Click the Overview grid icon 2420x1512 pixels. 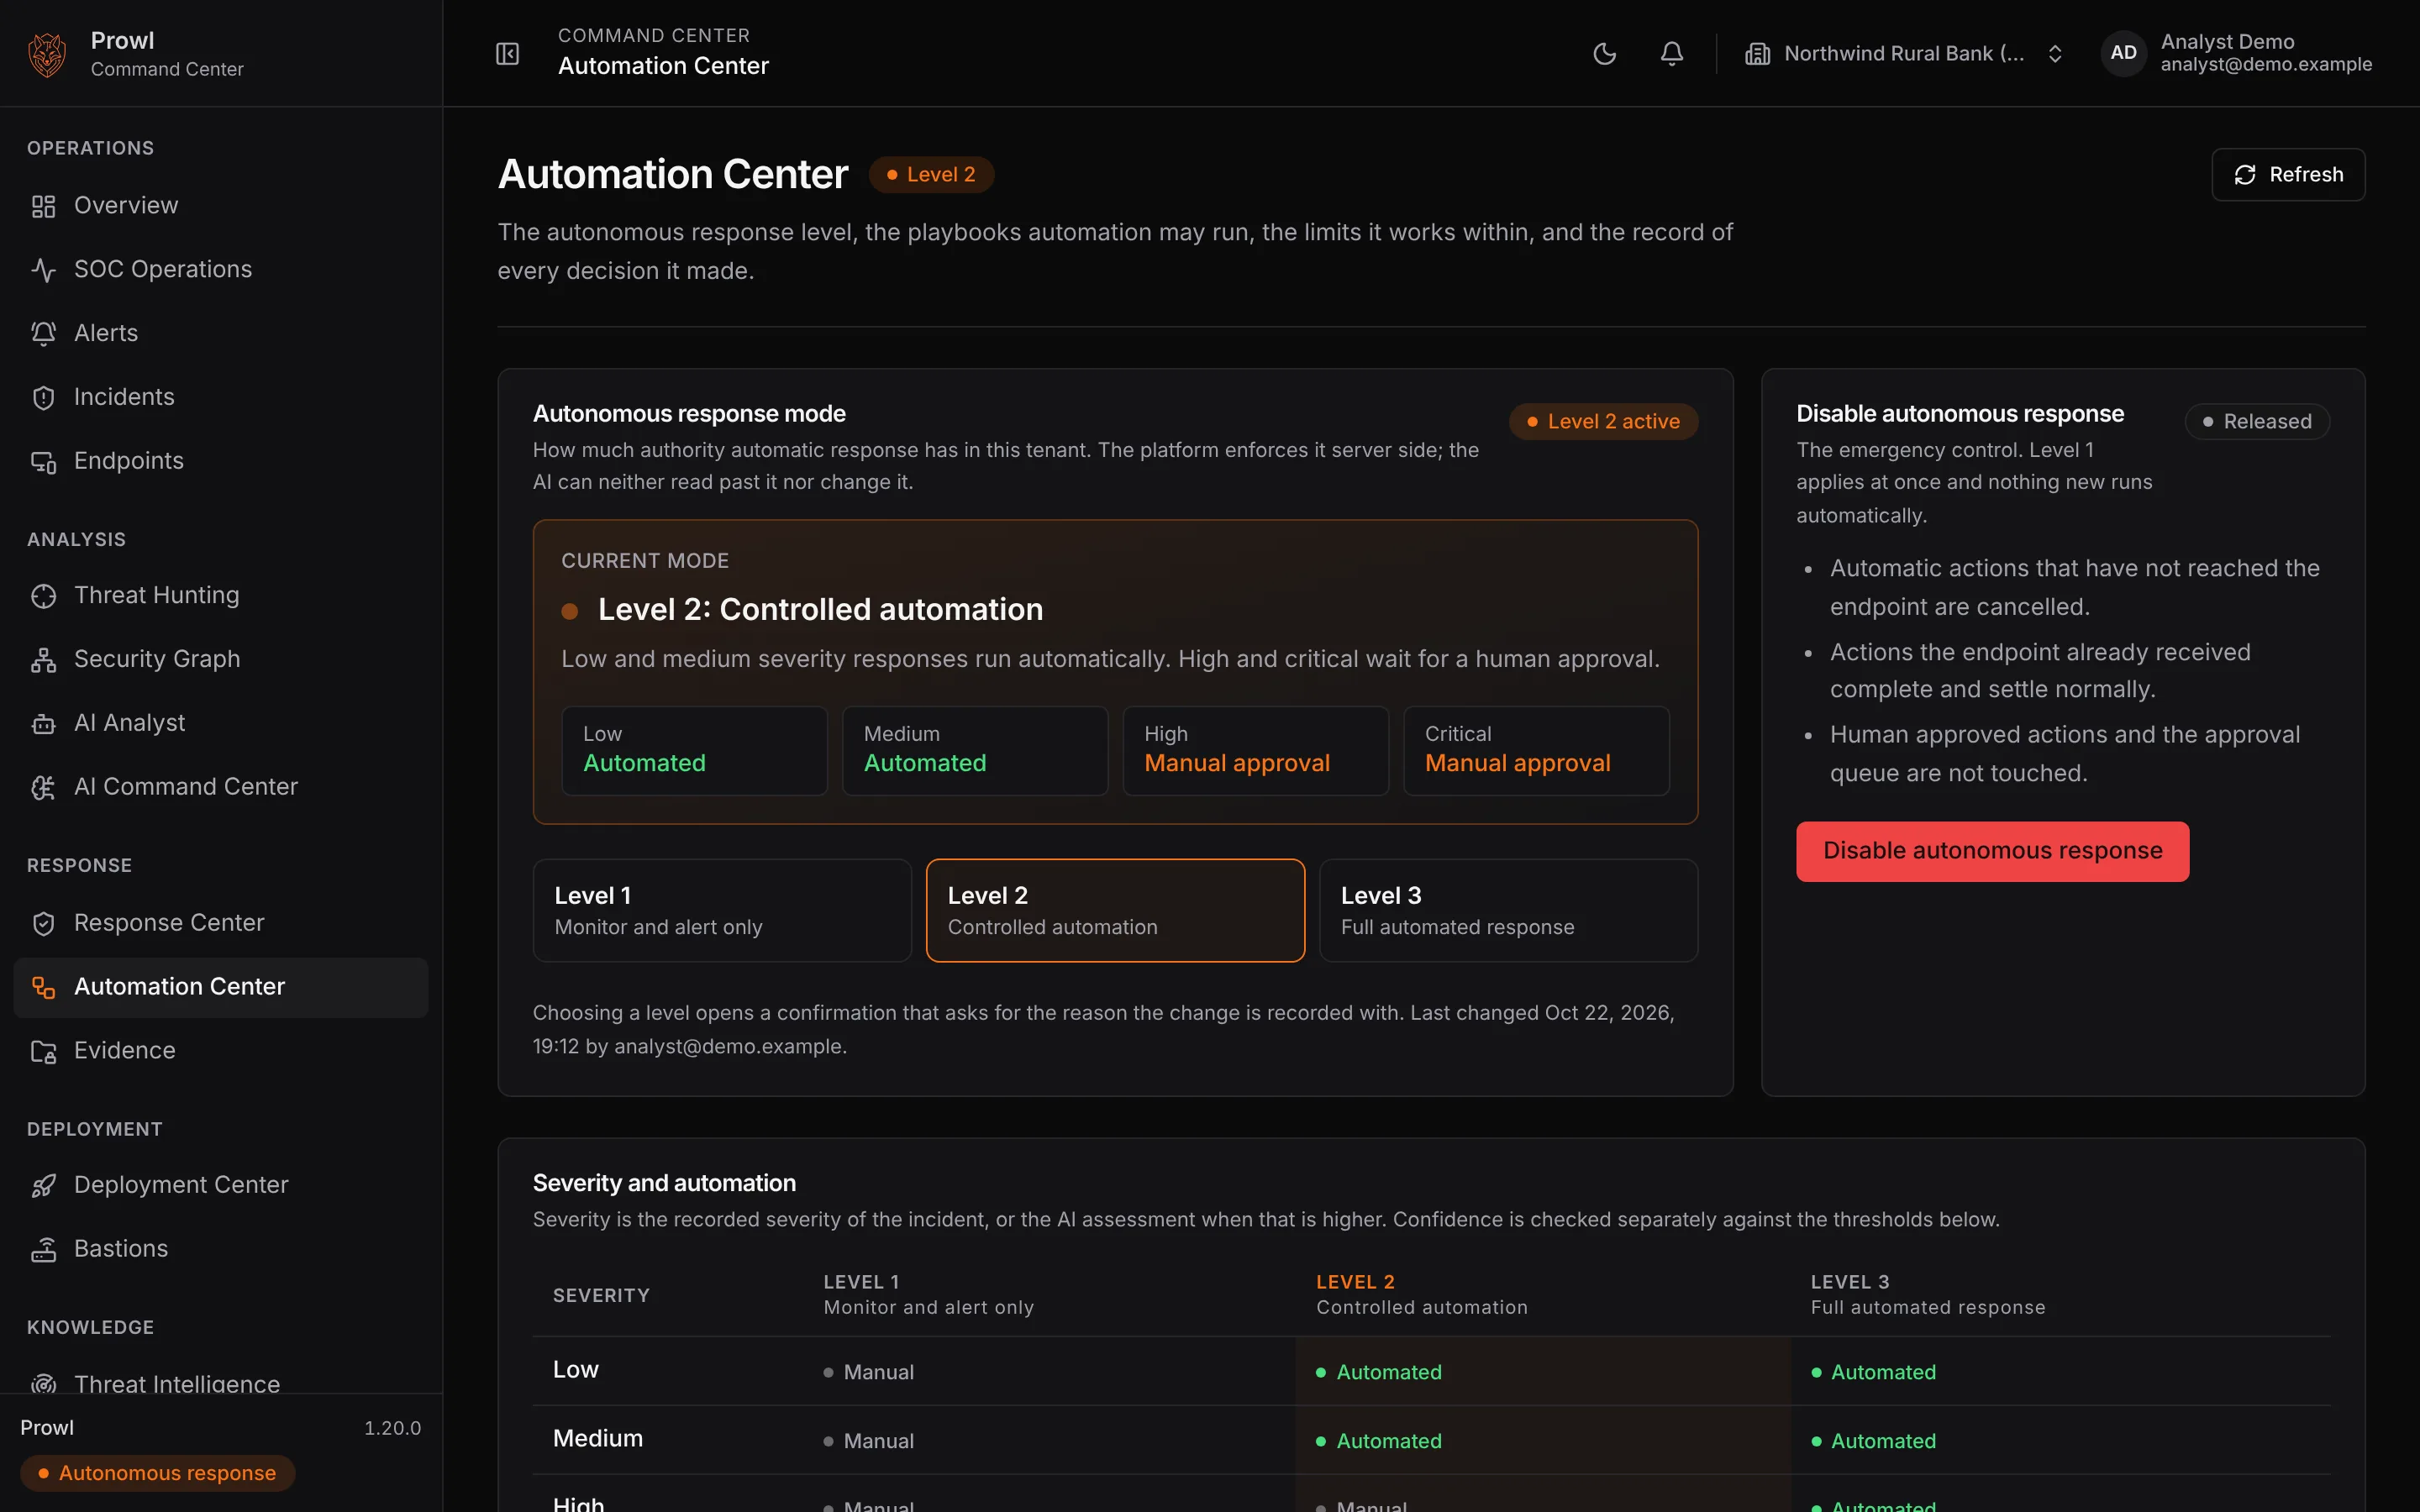coord(43,206)
